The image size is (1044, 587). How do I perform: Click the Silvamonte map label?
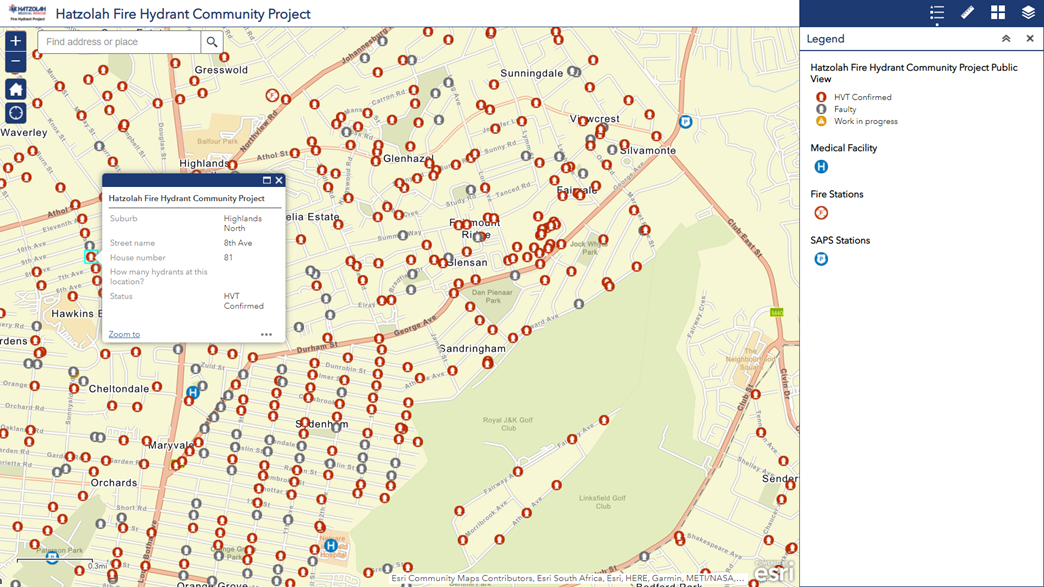[648, 150]
